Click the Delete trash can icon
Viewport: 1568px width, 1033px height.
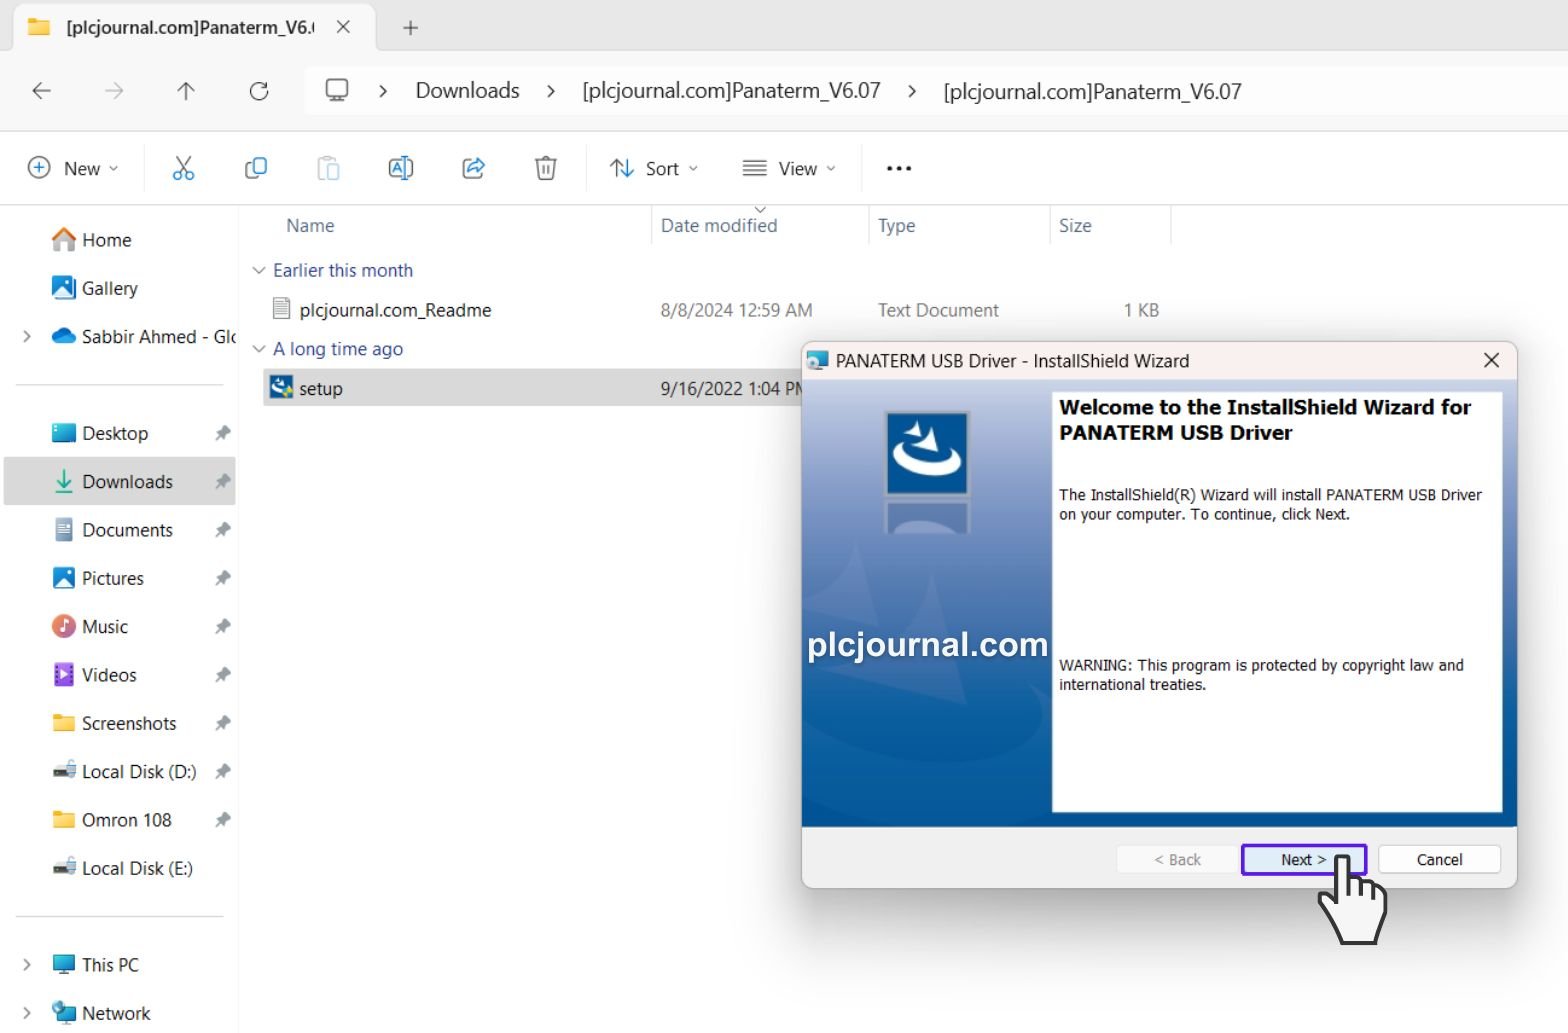click(546, 168)
